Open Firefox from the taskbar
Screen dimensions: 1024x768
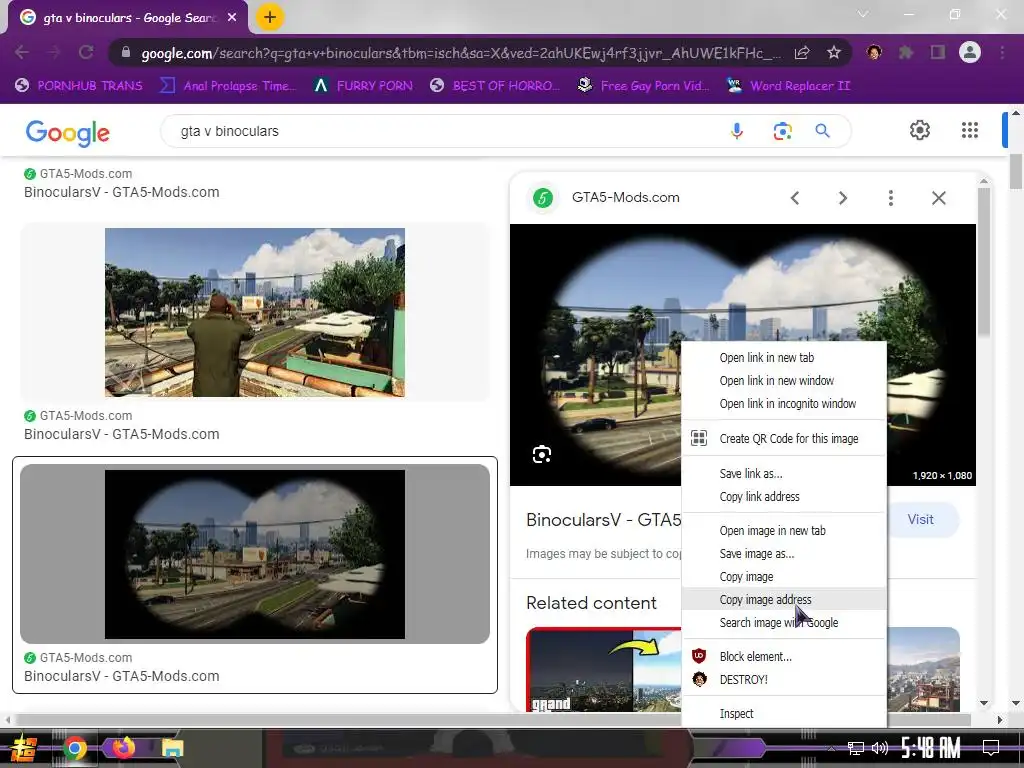coord(123,748)
